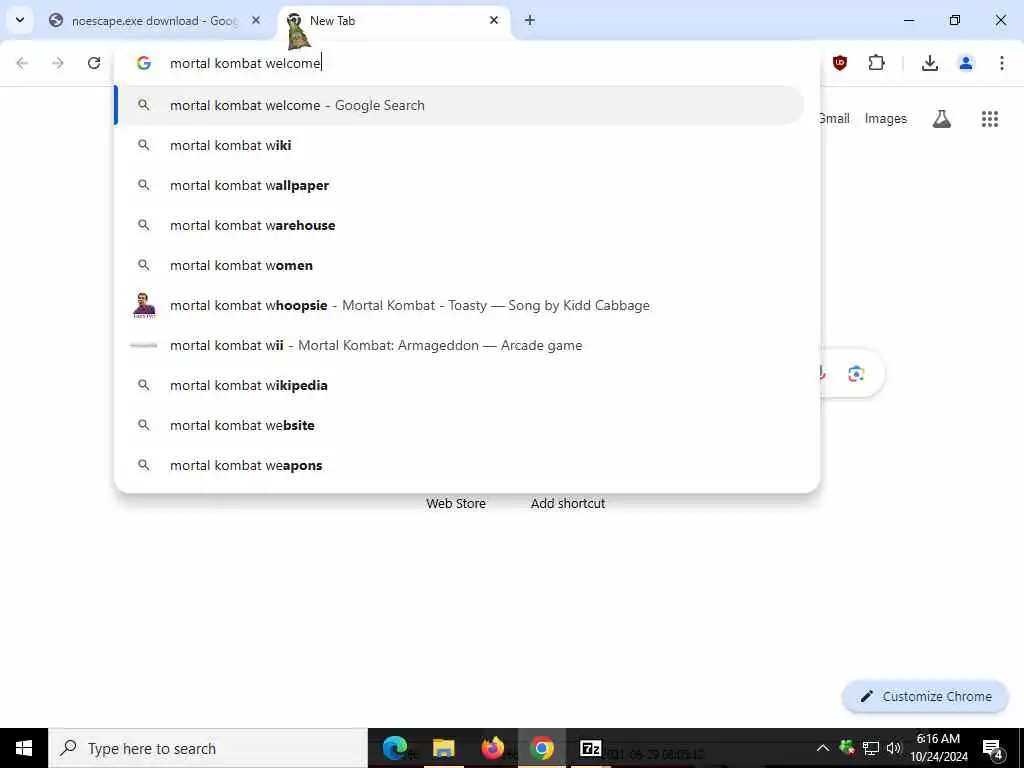The height and width of the screenshot is (768, 1024).
Task: Show hidden system tray icons
Action: 823,748
